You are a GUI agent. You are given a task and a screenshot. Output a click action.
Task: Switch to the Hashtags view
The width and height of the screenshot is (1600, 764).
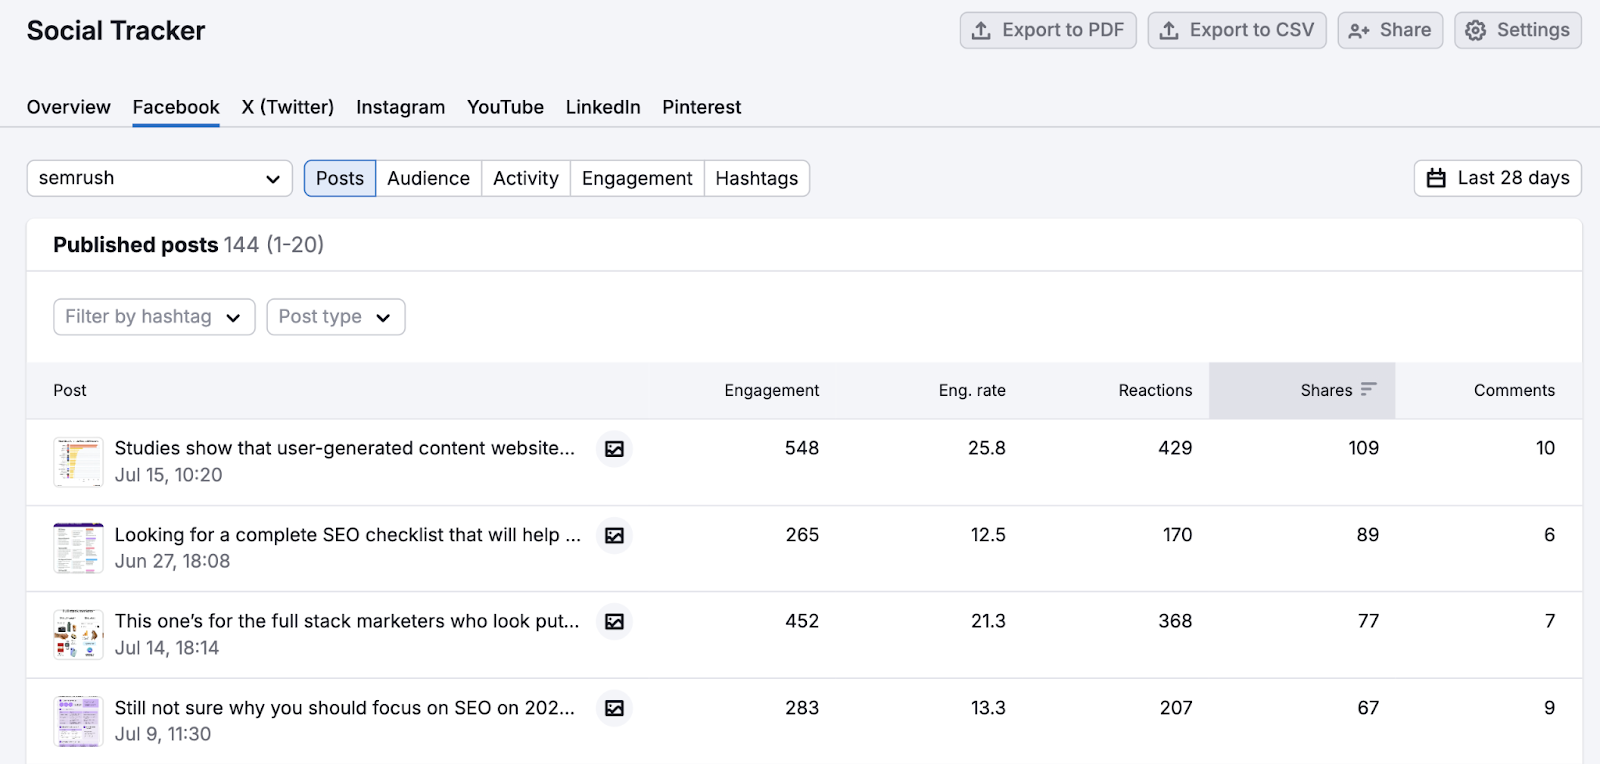pyautogui.click(x=757, y=178)
